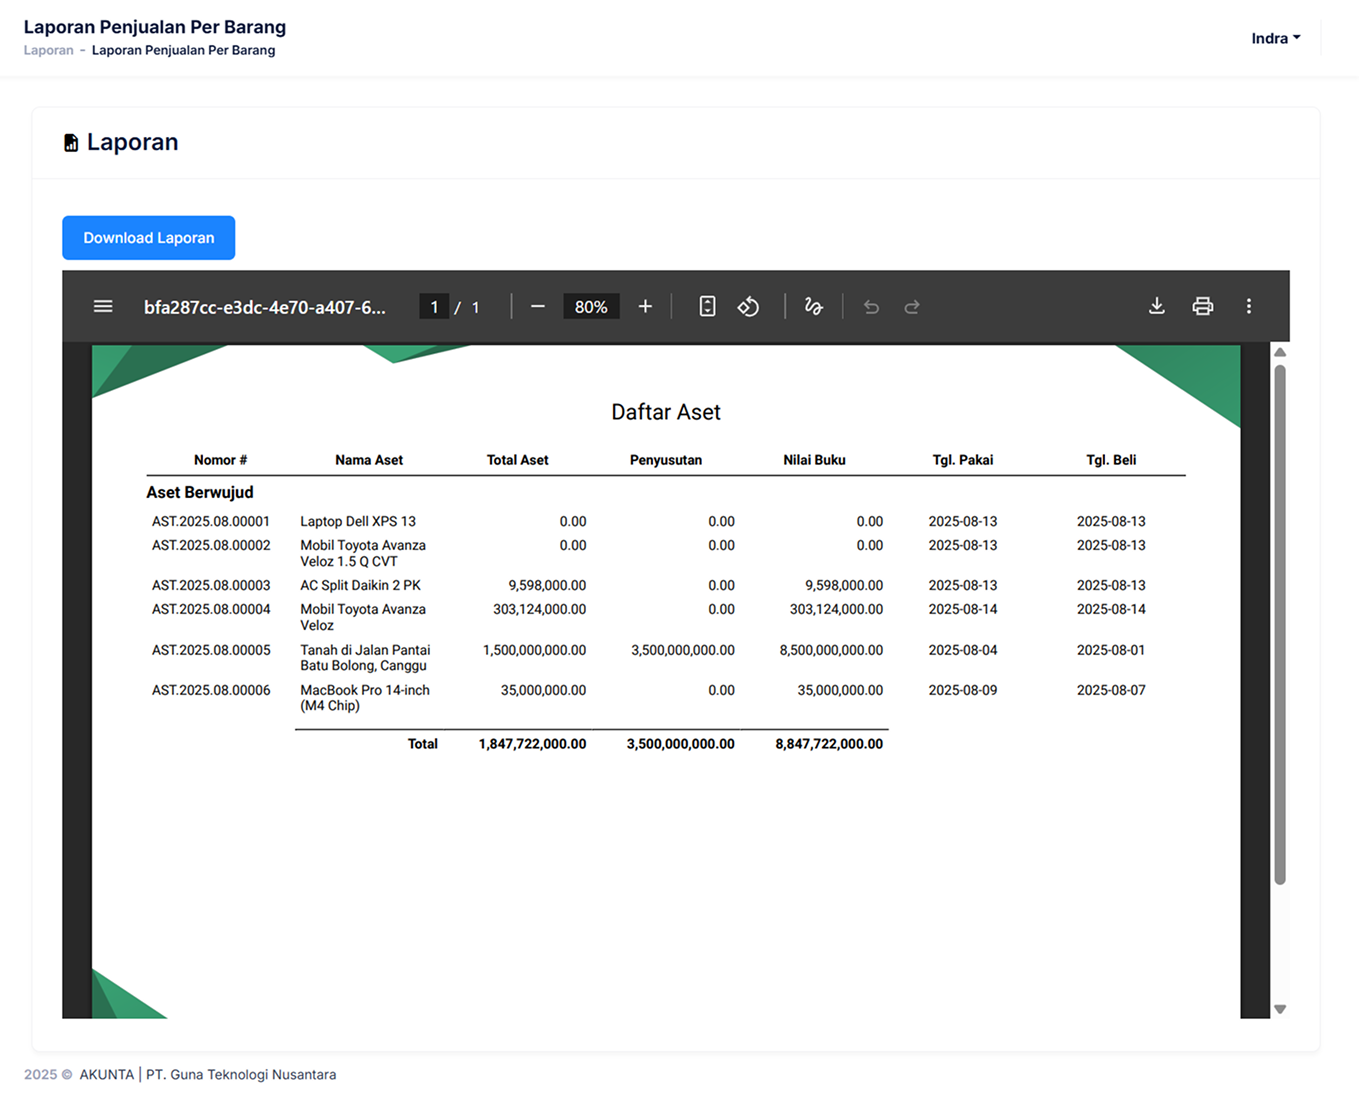
Task: Redo the last annotation
Action: 912,307
